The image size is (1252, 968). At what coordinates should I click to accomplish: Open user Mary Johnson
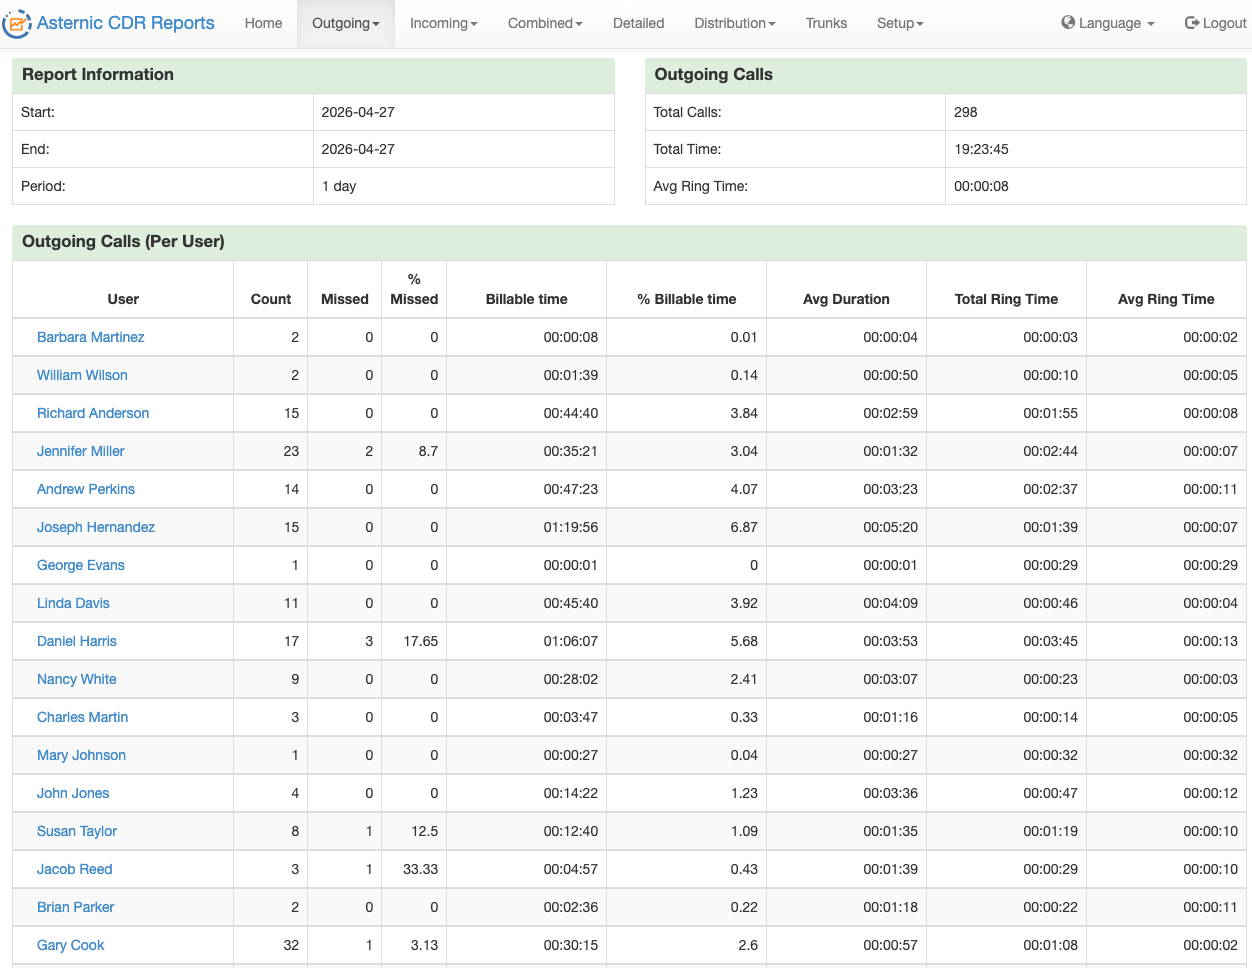[81, 755]
